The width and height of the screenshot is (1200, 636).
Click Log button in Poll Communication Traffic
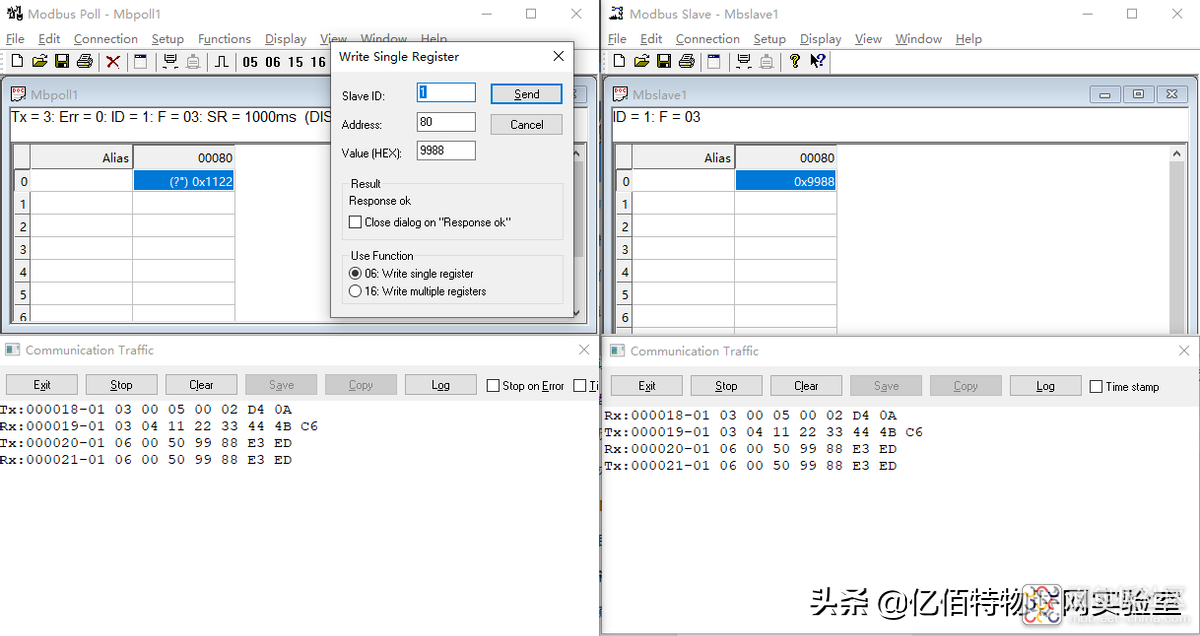click(440, 385)
